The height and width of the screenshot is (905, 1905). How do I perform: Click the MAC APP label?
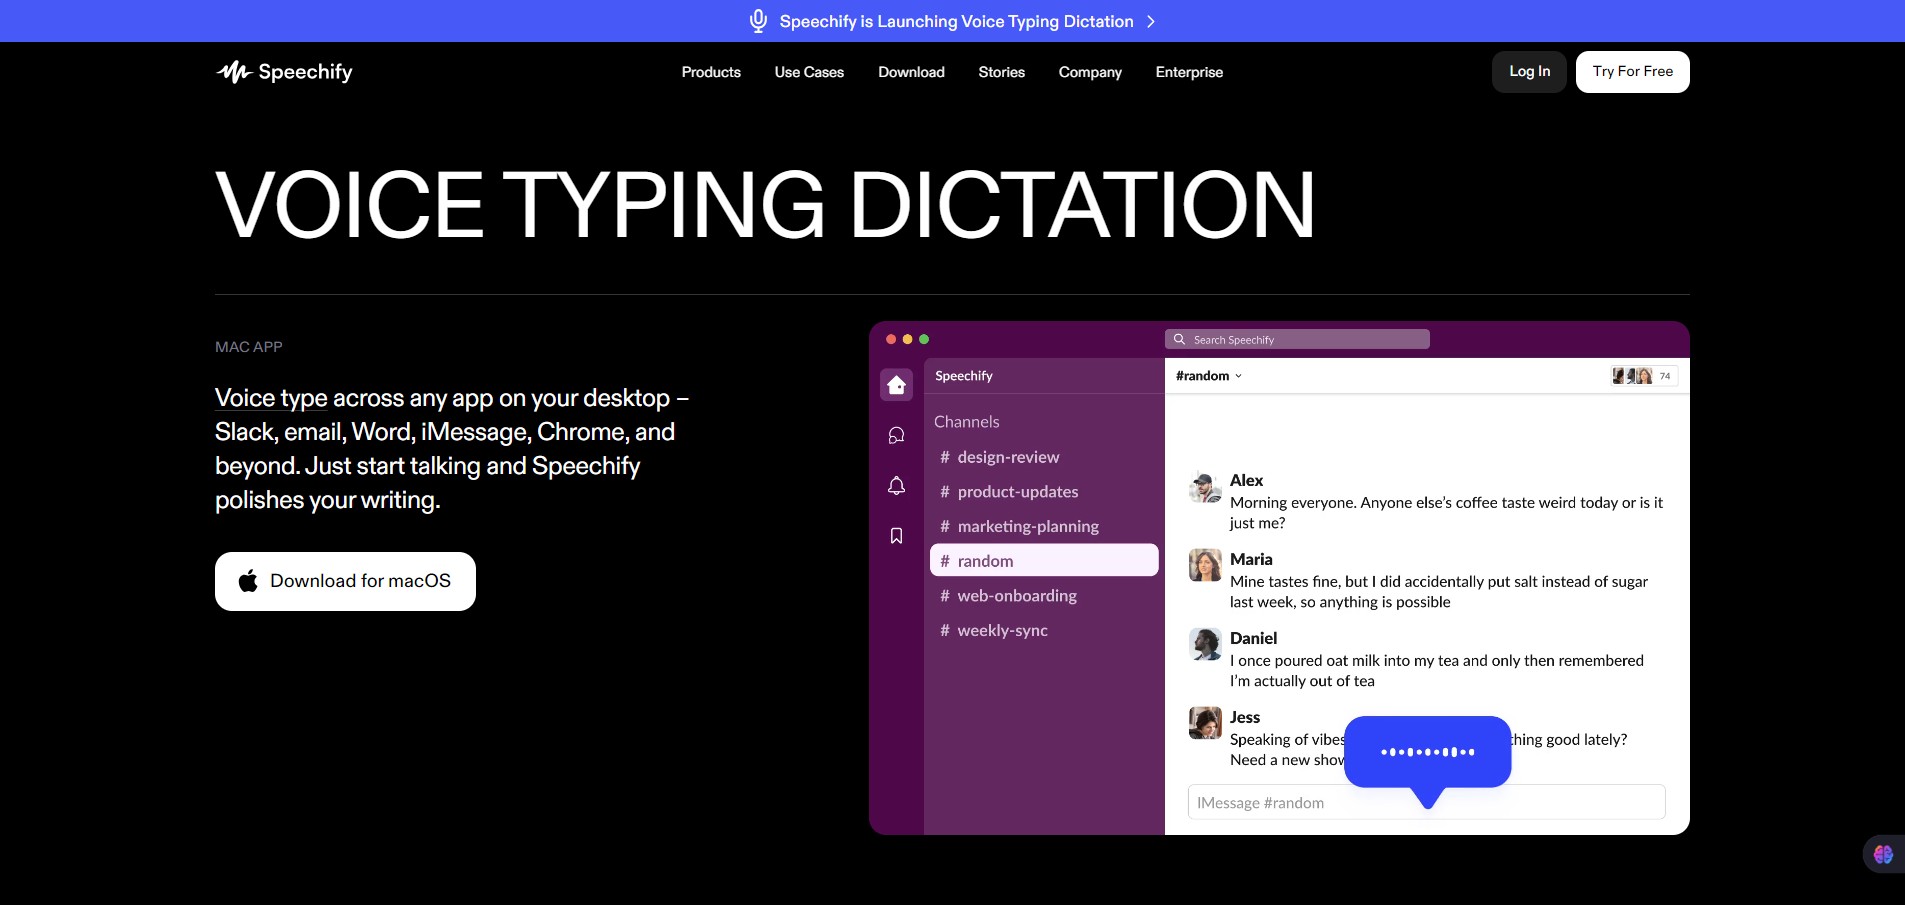249,347
